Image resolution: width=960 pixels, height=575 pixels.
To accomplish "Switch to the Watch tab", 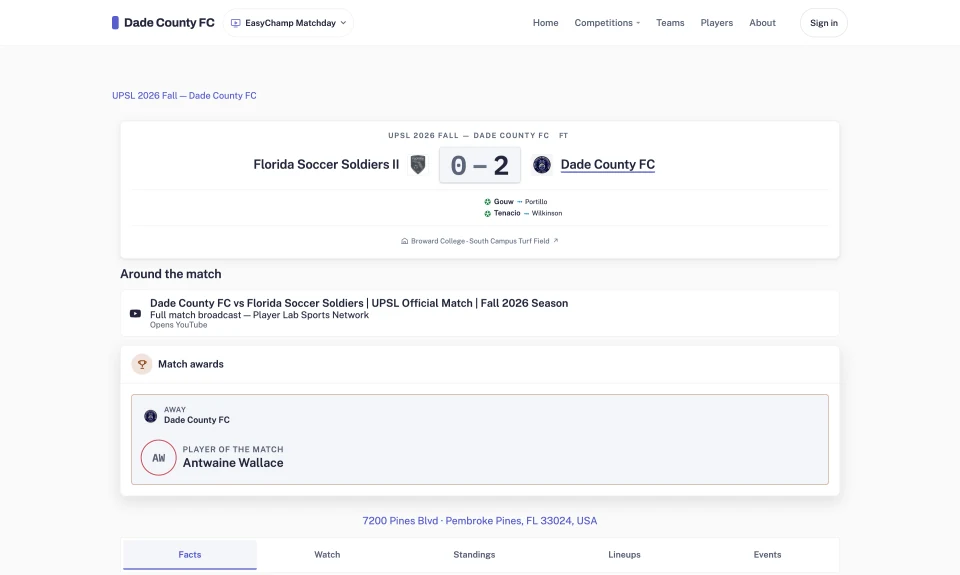I will point(327,555).
